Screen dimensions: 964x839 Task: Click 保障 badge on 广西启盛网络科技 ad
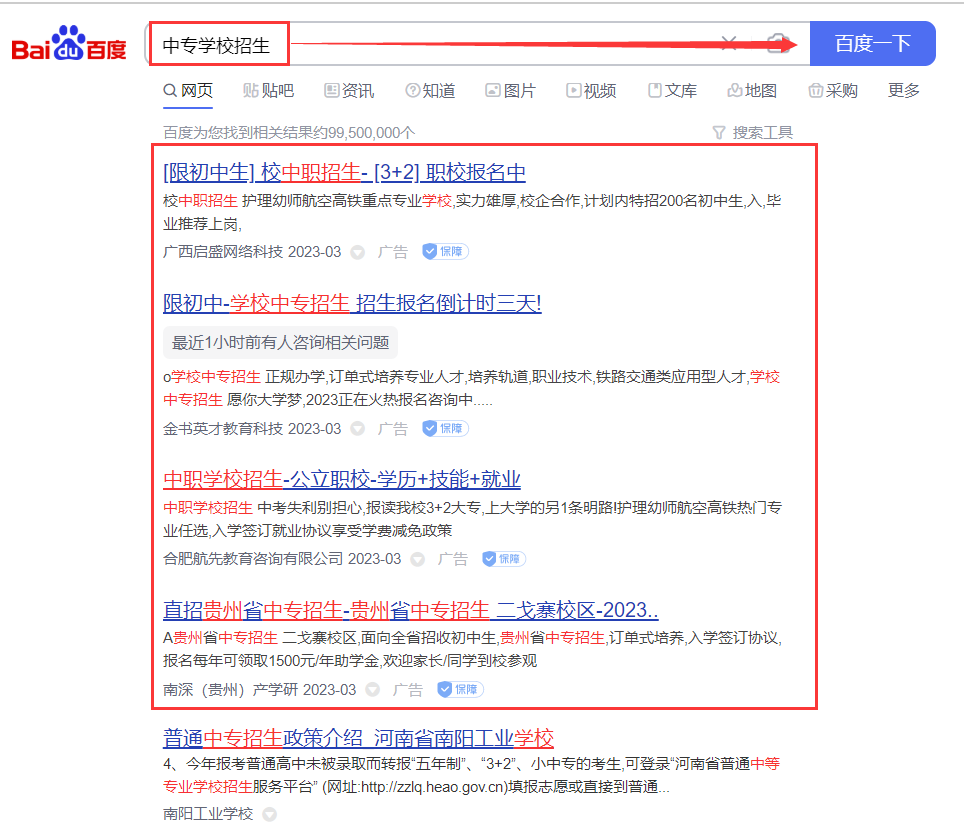[445, 251]
